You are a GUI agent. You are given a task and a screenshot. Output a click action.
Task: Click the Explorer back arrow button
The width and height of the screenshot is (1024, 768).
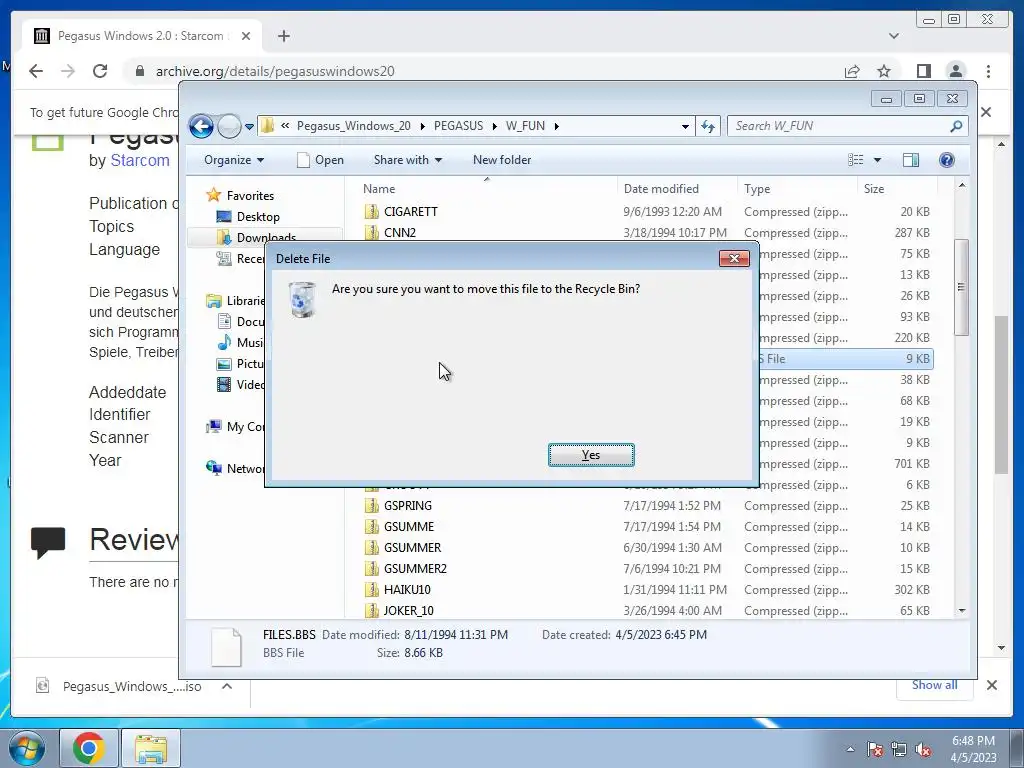201,126
